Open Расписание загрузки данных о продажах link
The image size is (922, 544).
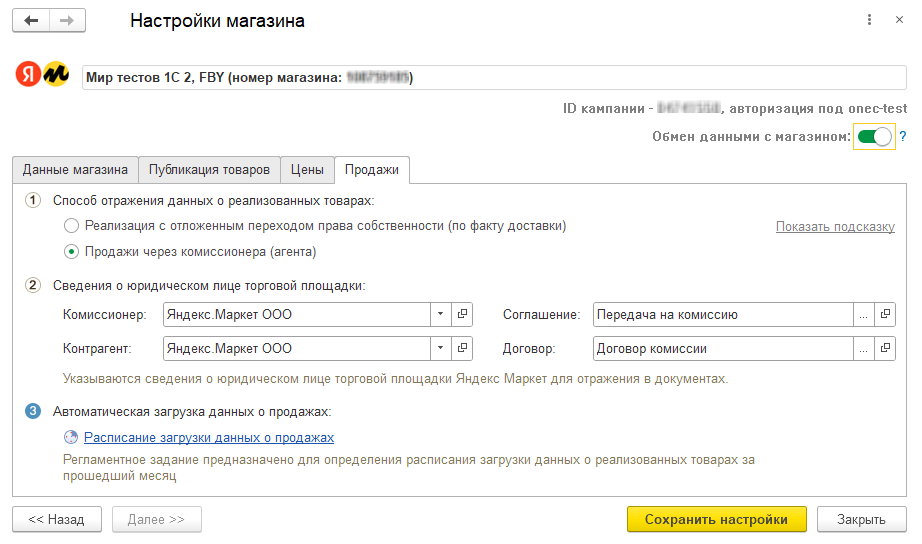point(209,437)
